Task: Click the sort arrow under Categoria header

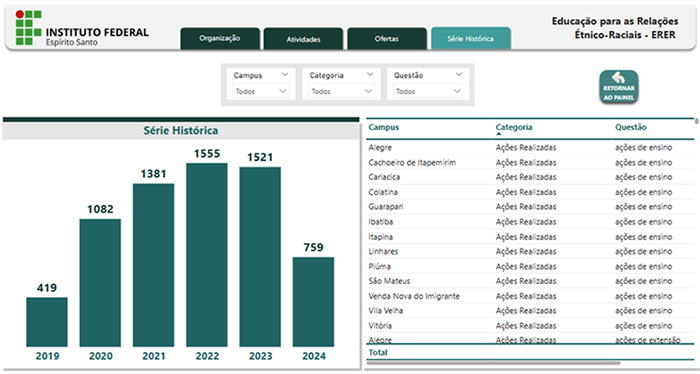Action: pos(499,133)
